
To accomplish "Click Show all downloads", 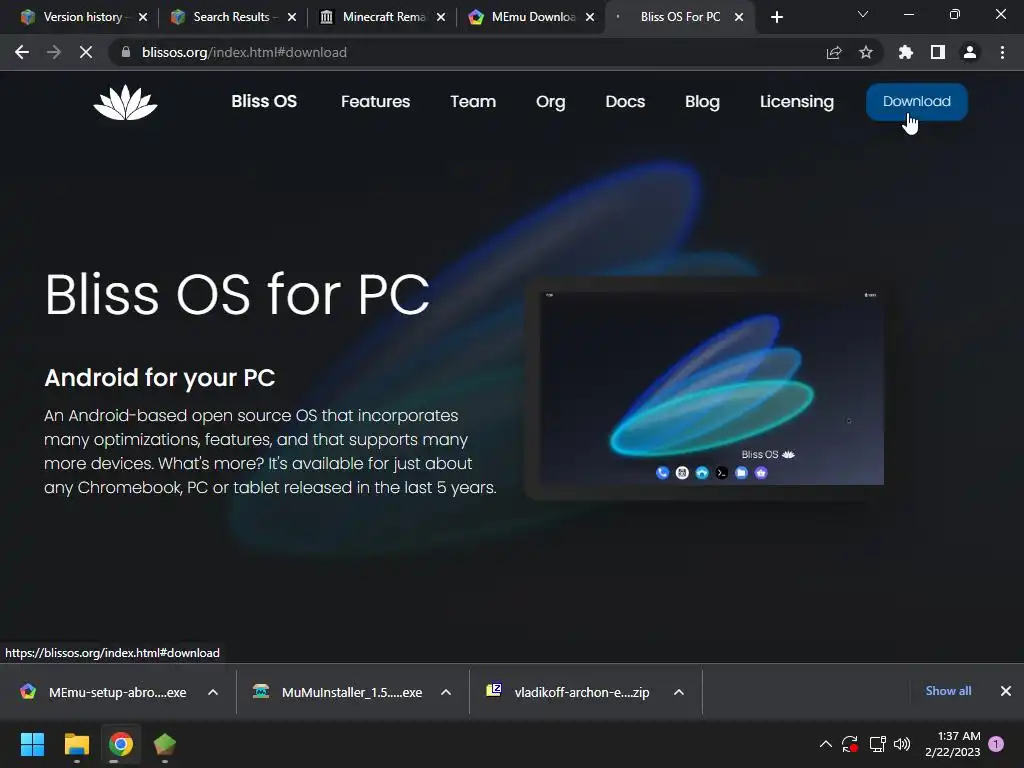I will [948, 691].
